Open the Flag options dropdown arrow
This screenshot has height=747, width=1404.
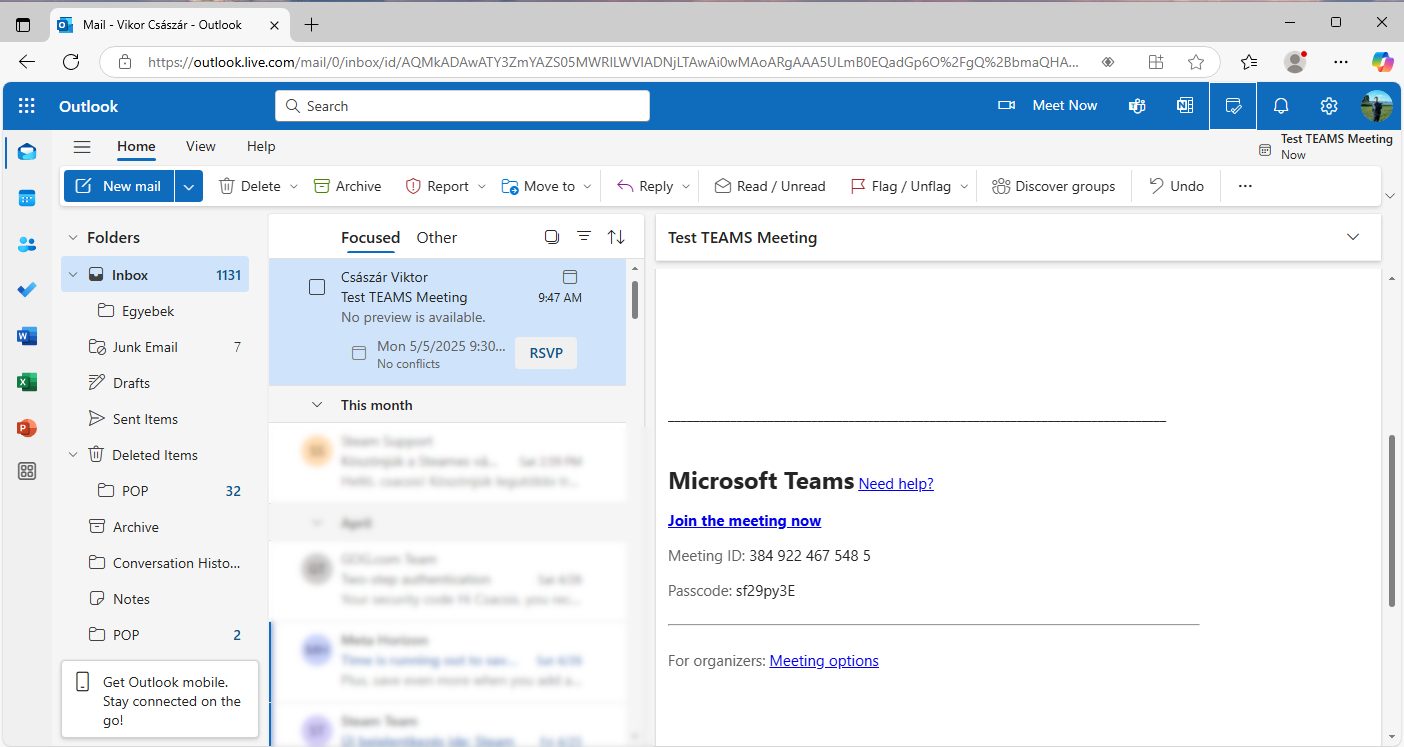tap(965, 186)
